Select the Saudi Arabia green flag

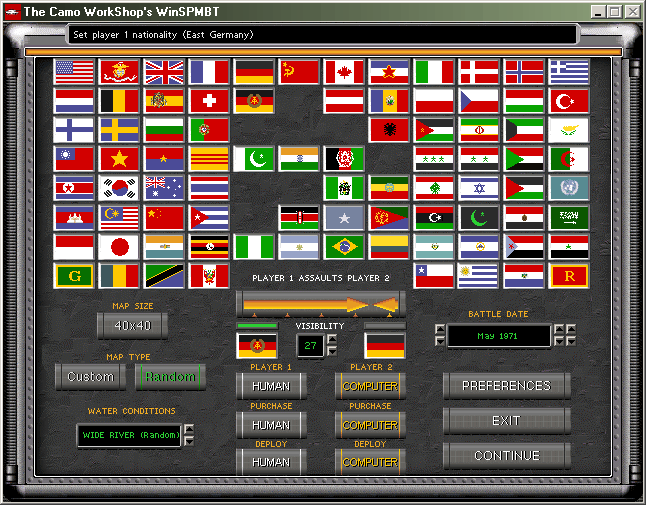(569, 217)
